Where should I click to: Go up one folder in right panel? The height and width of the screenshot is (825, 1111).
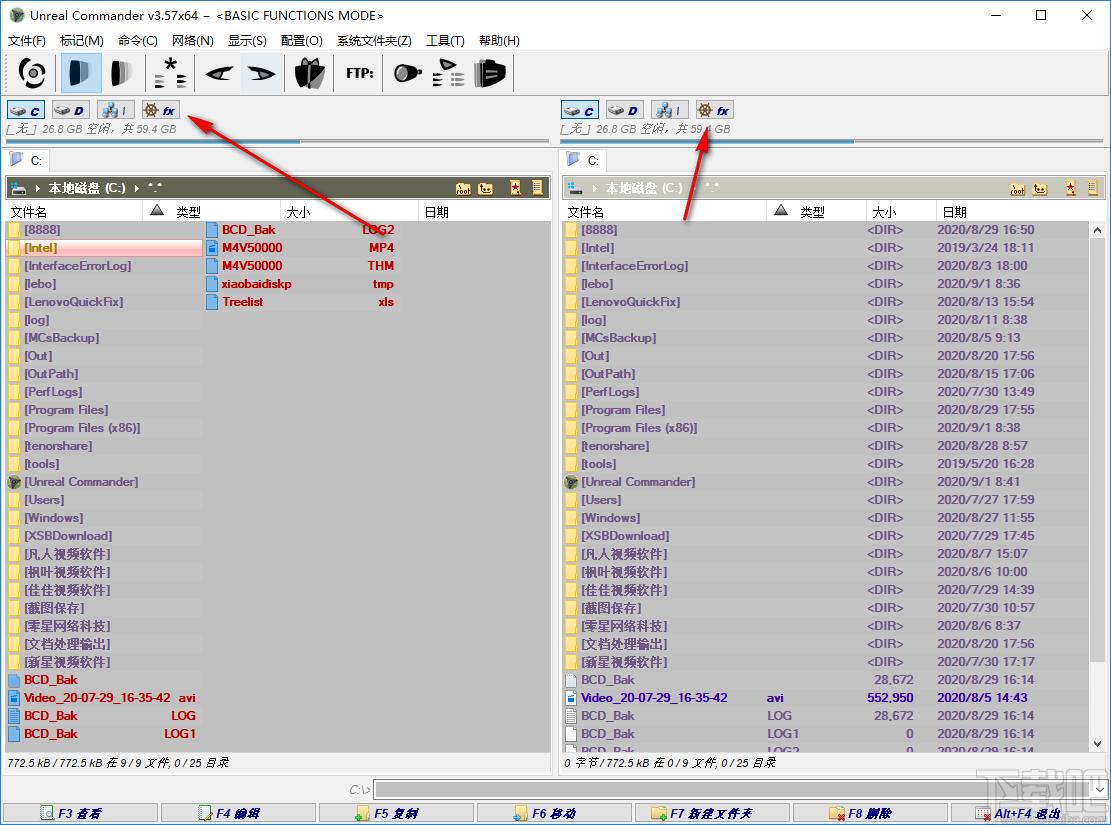[x=1040, y=189]
